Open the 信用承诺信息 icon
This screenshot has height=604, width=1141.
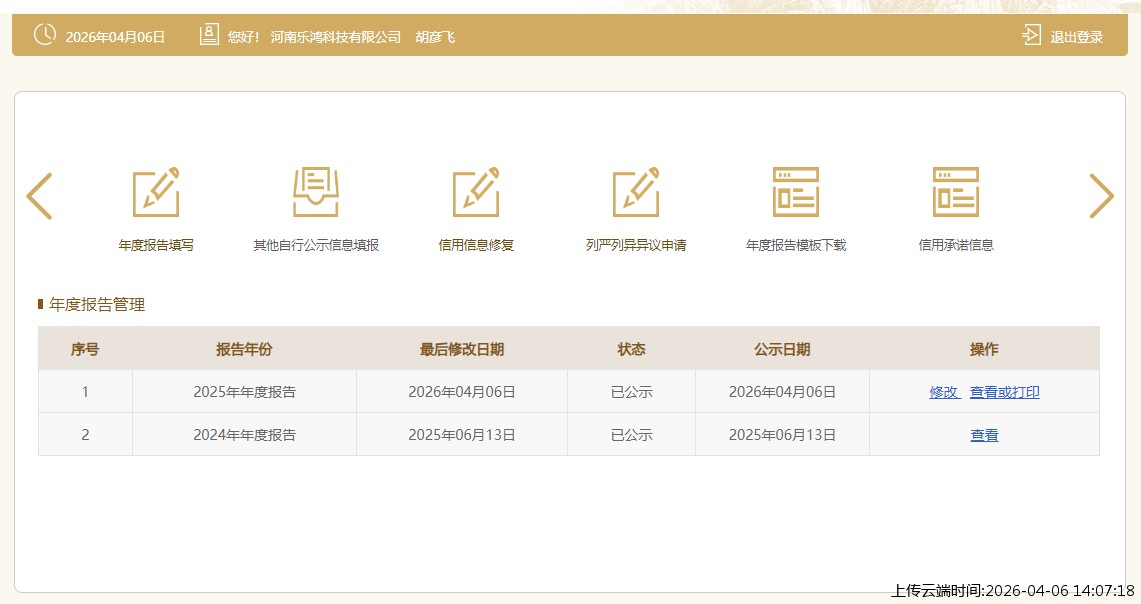click(x=956, y=193)
